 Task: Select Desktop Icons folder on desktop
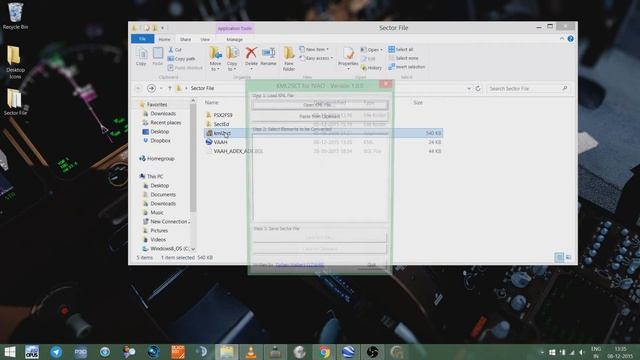coord(15,62)
